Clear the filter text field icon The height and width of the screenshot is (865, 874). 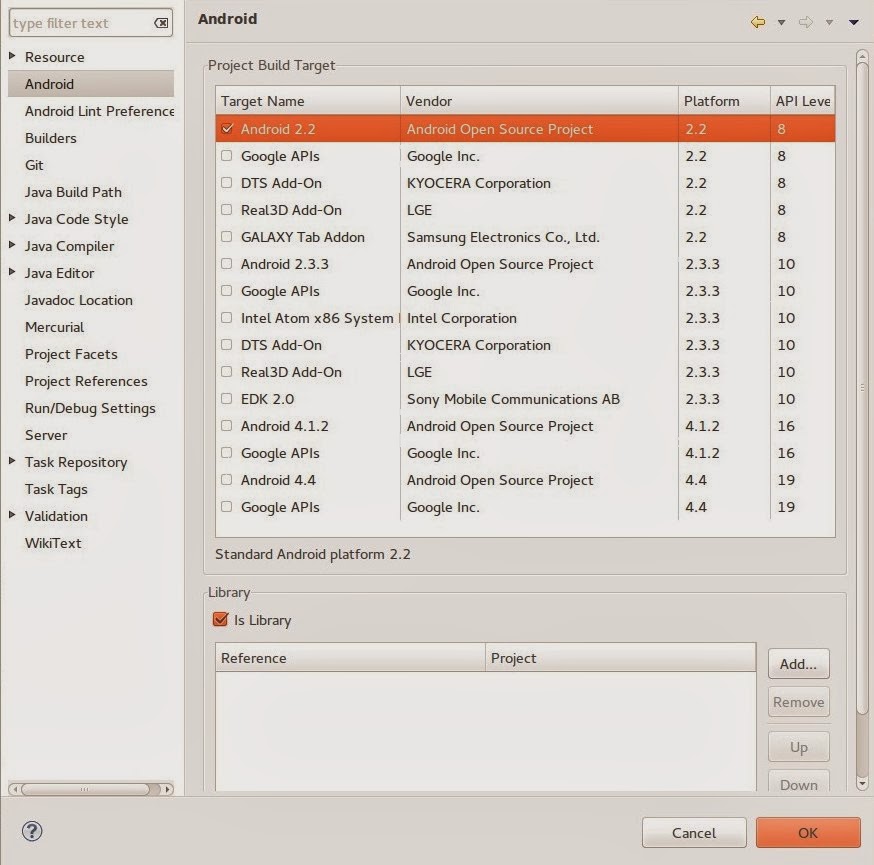point(161,23)
